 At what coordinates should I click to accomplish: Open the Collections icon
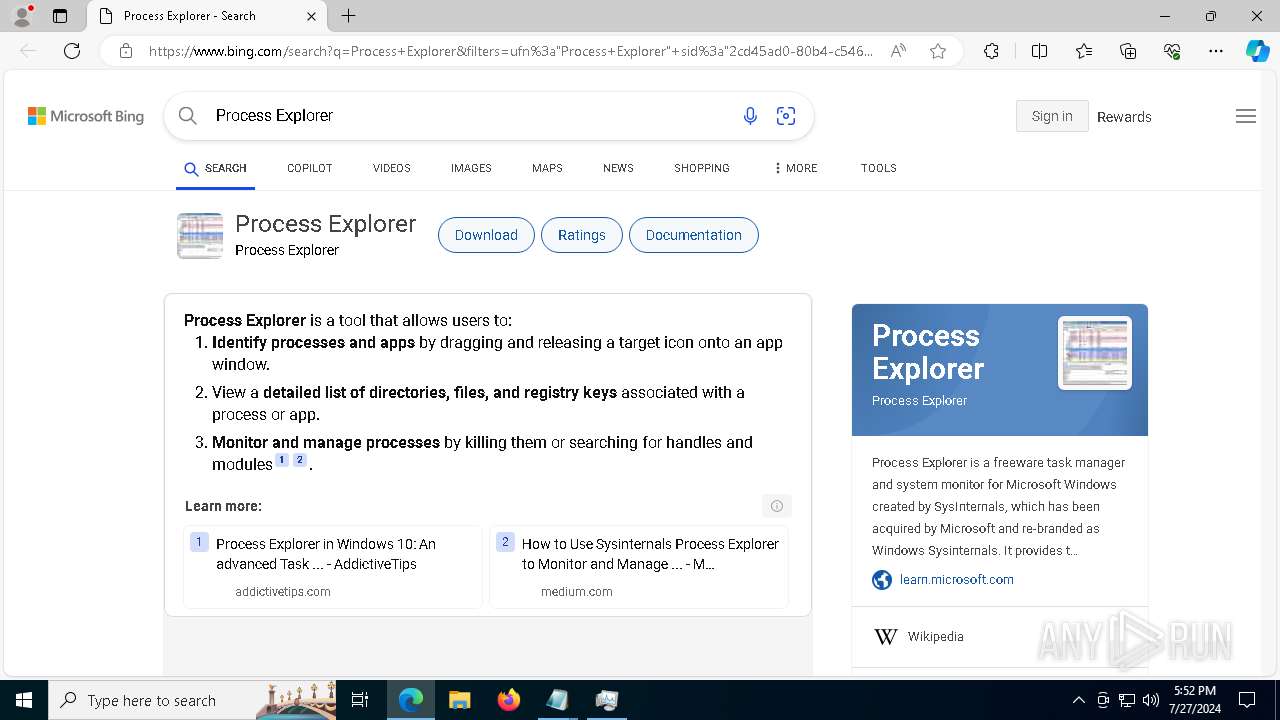point(1128,51)
